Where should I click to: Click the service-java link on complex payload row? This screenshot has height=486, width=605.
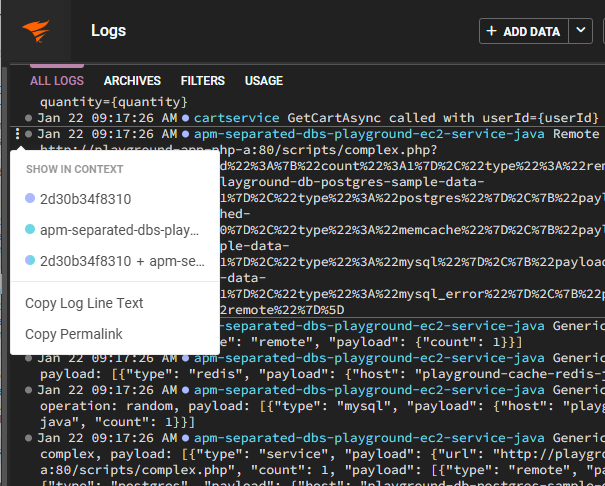coord(369,438)
